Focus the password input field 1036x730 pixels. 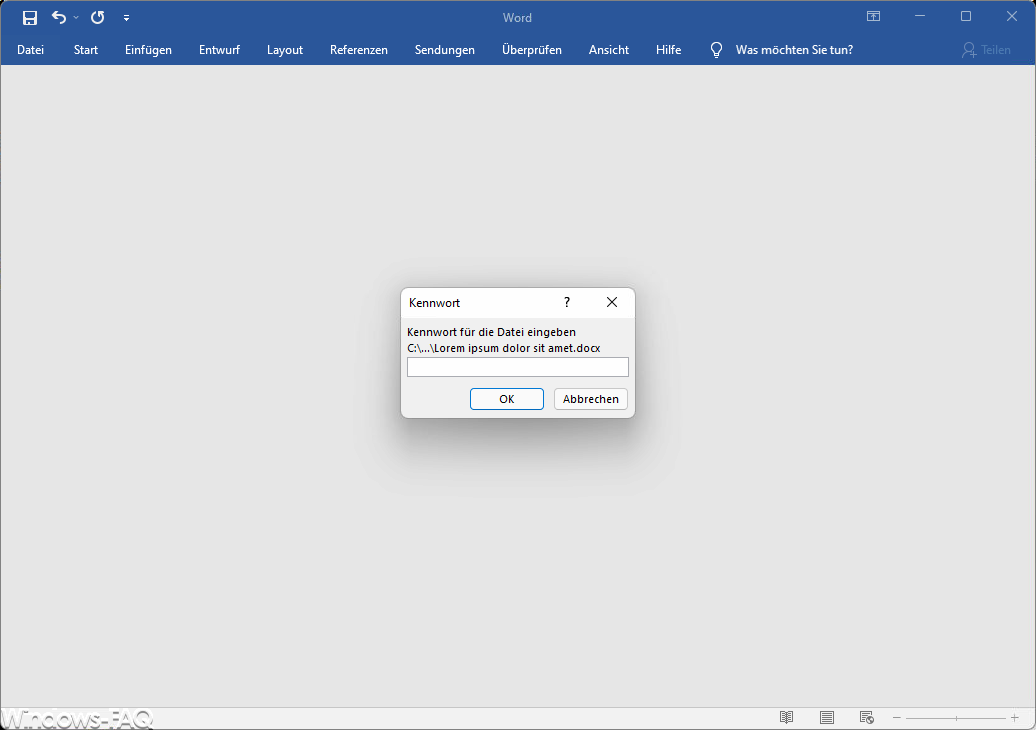pyautogui.click(x=518, y=367)
